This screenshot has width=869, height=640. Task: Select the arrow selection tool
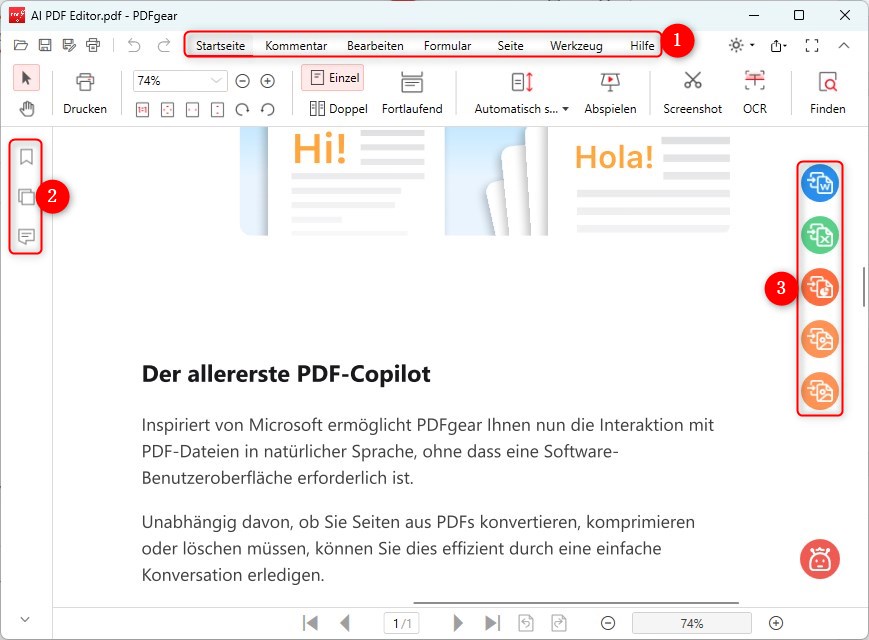[26, 78]
